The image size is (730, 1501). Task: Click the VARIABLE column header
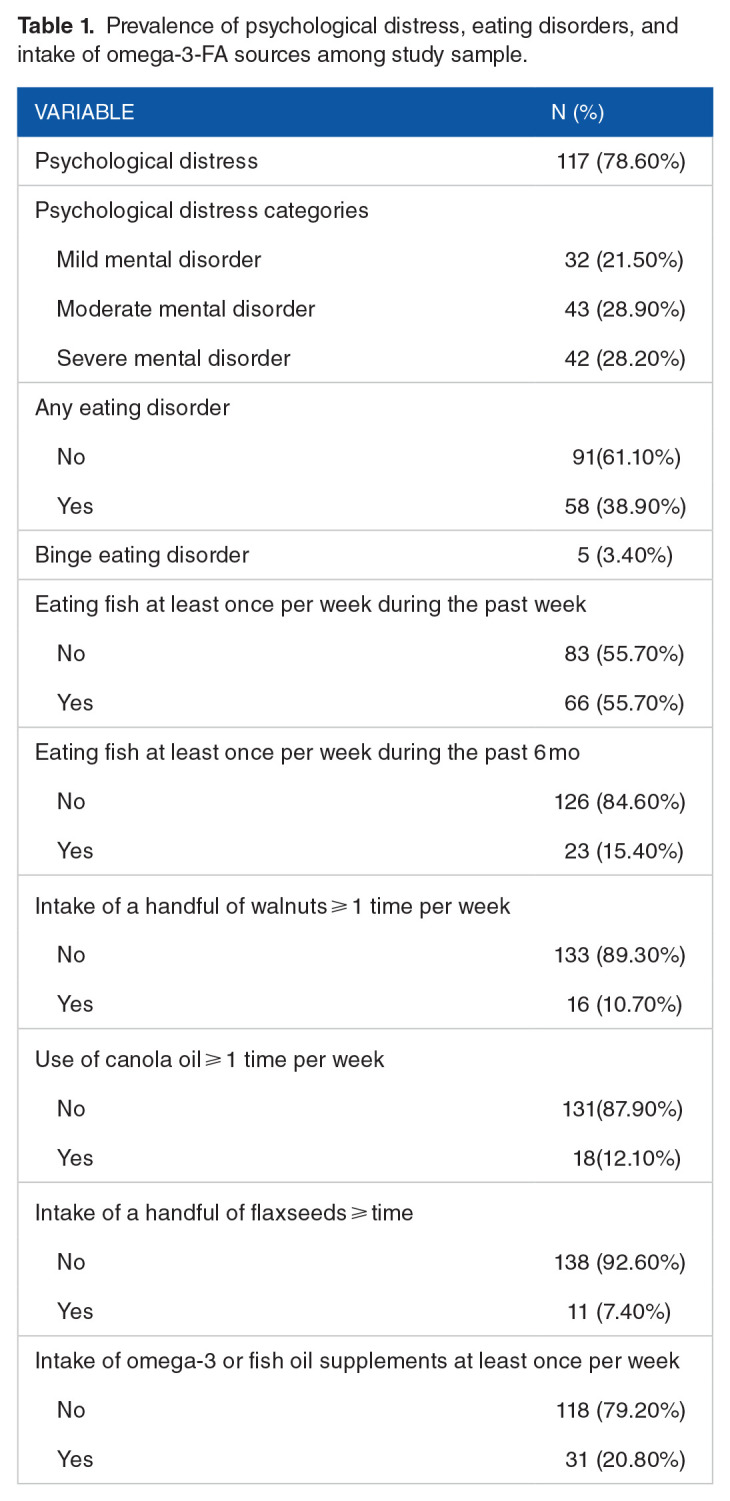tap(85, 112)
